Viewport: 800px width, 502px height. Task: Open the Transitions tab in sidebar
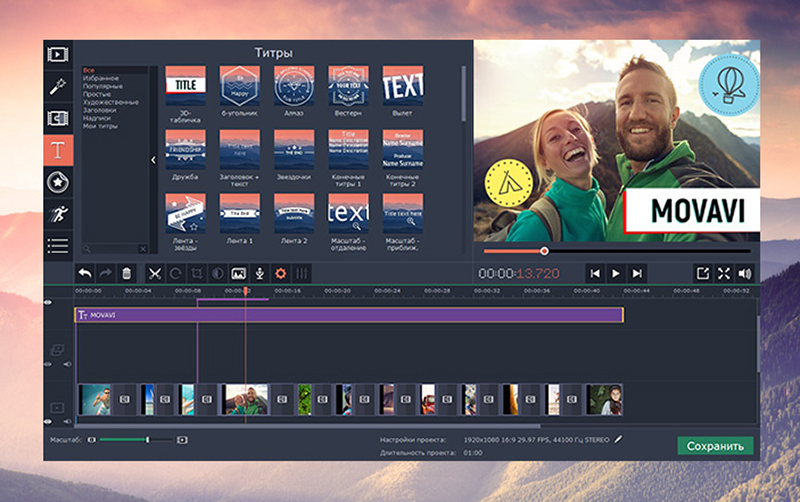pyautogui.click(x=59, y=118)
